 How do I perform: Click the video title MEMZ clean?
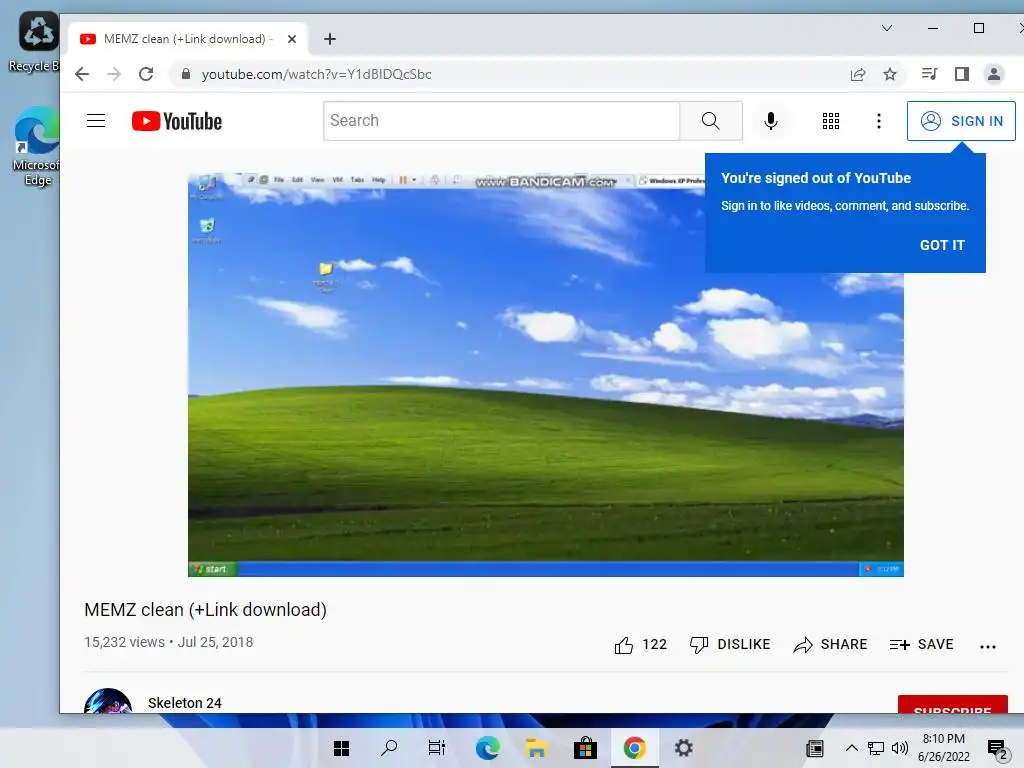(205, 610)
